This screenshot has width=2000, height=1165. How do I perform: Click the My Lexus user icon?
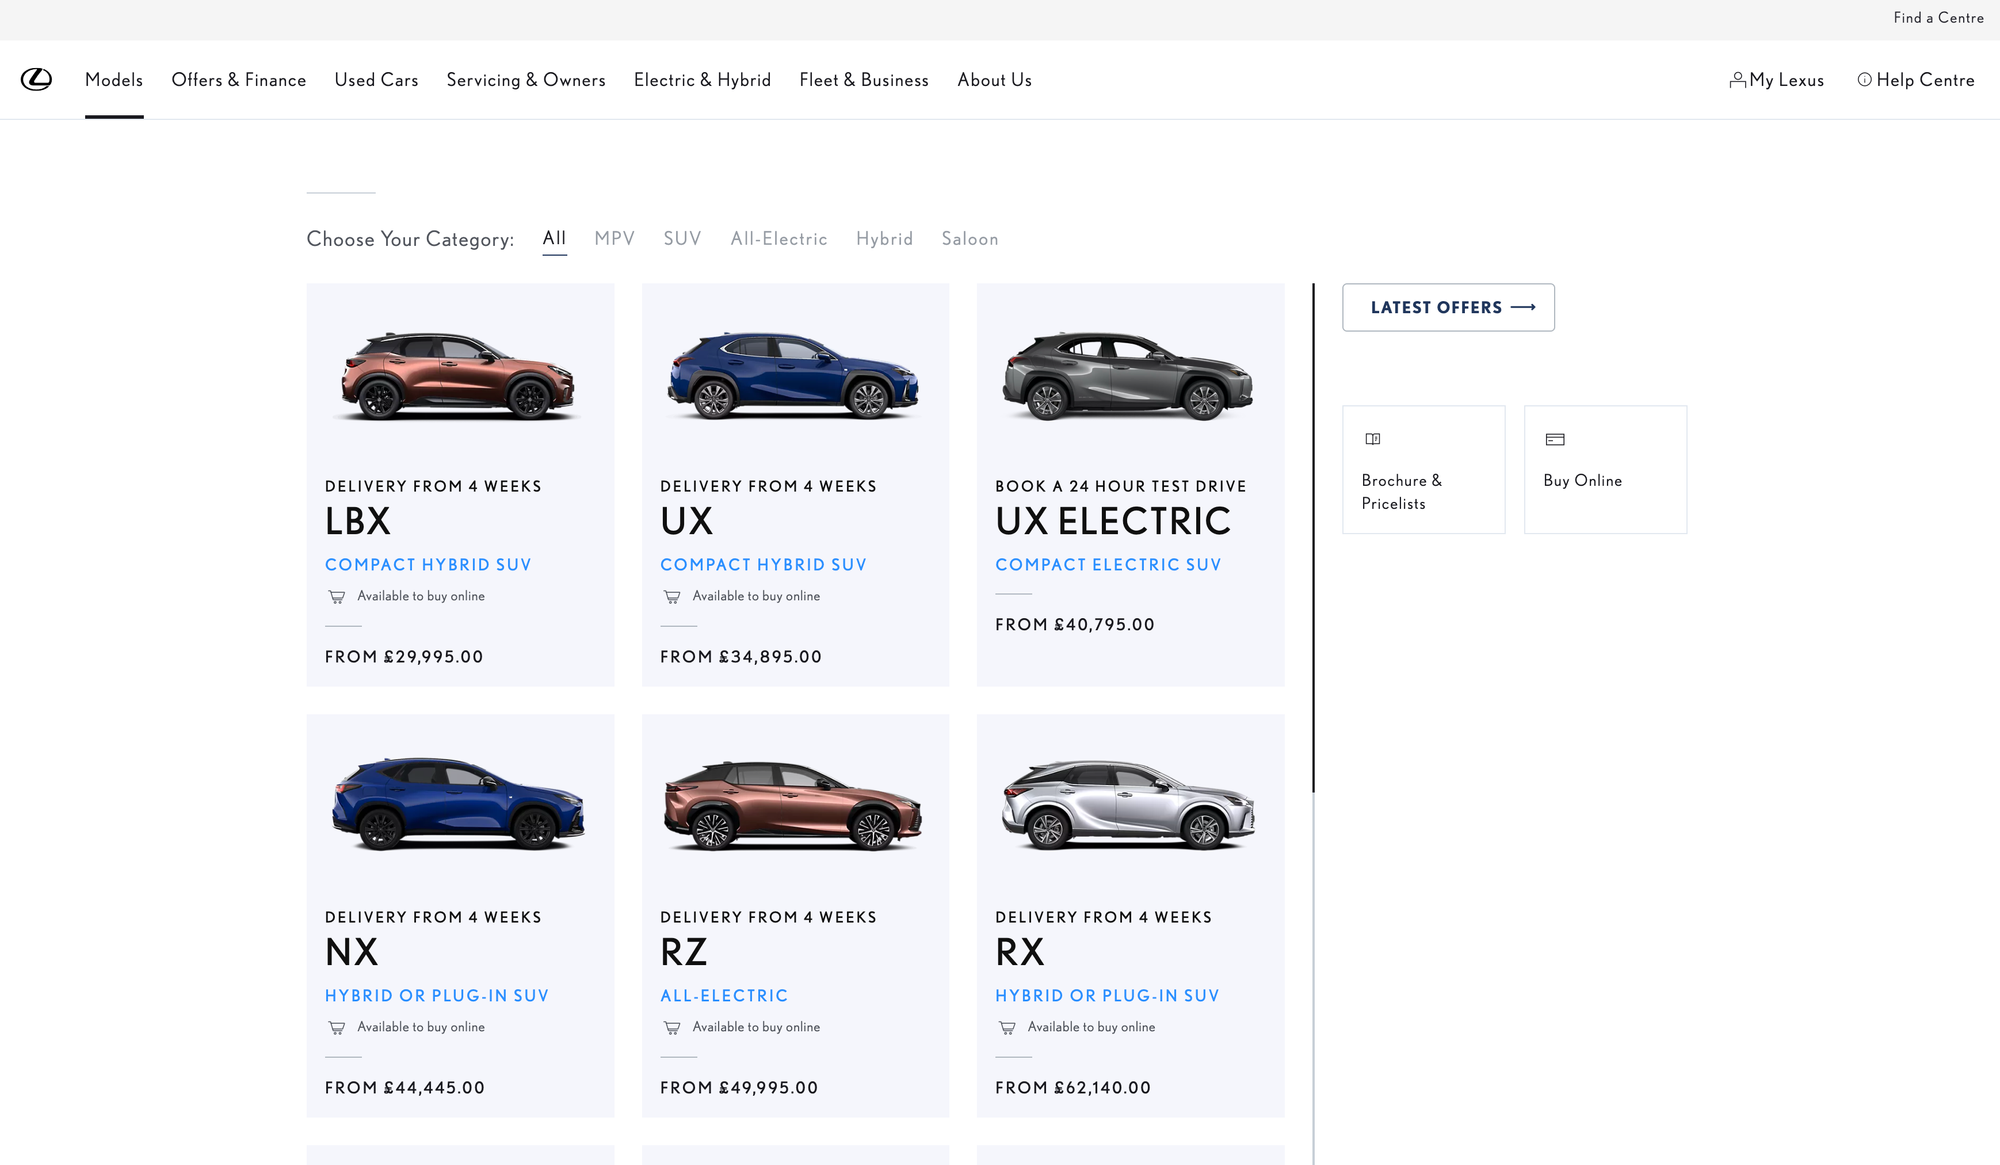click(1737, 80)
